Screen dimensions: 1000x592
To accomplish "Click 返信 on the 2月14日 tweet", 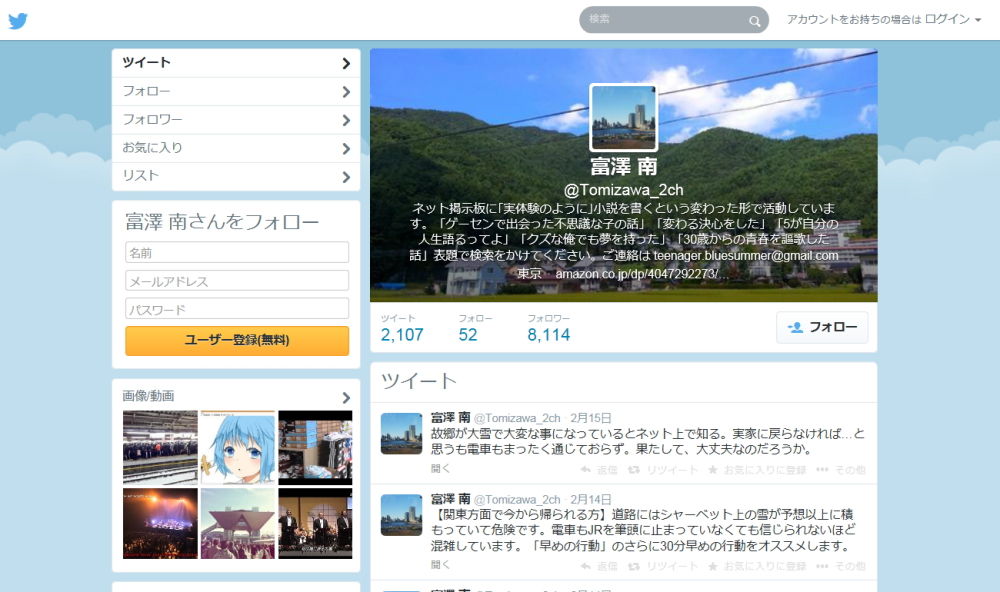I will coord(607,566).
